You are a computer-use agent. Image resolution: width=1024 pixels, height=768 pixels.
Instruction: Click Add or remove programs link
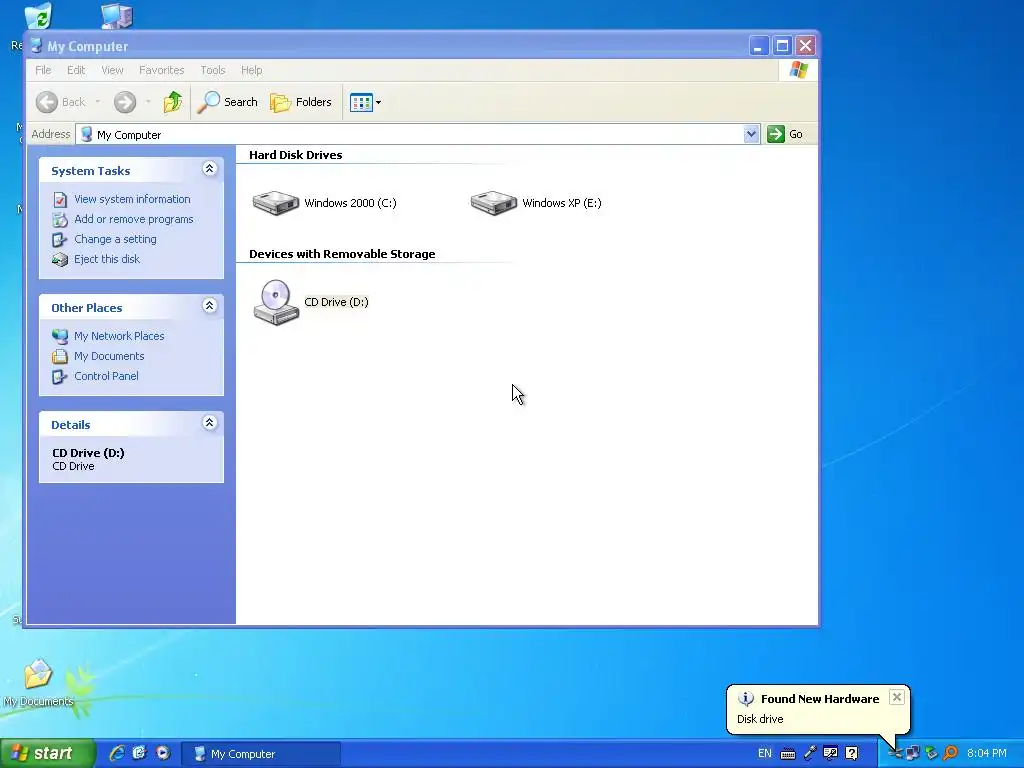click(x=134, y=219)
